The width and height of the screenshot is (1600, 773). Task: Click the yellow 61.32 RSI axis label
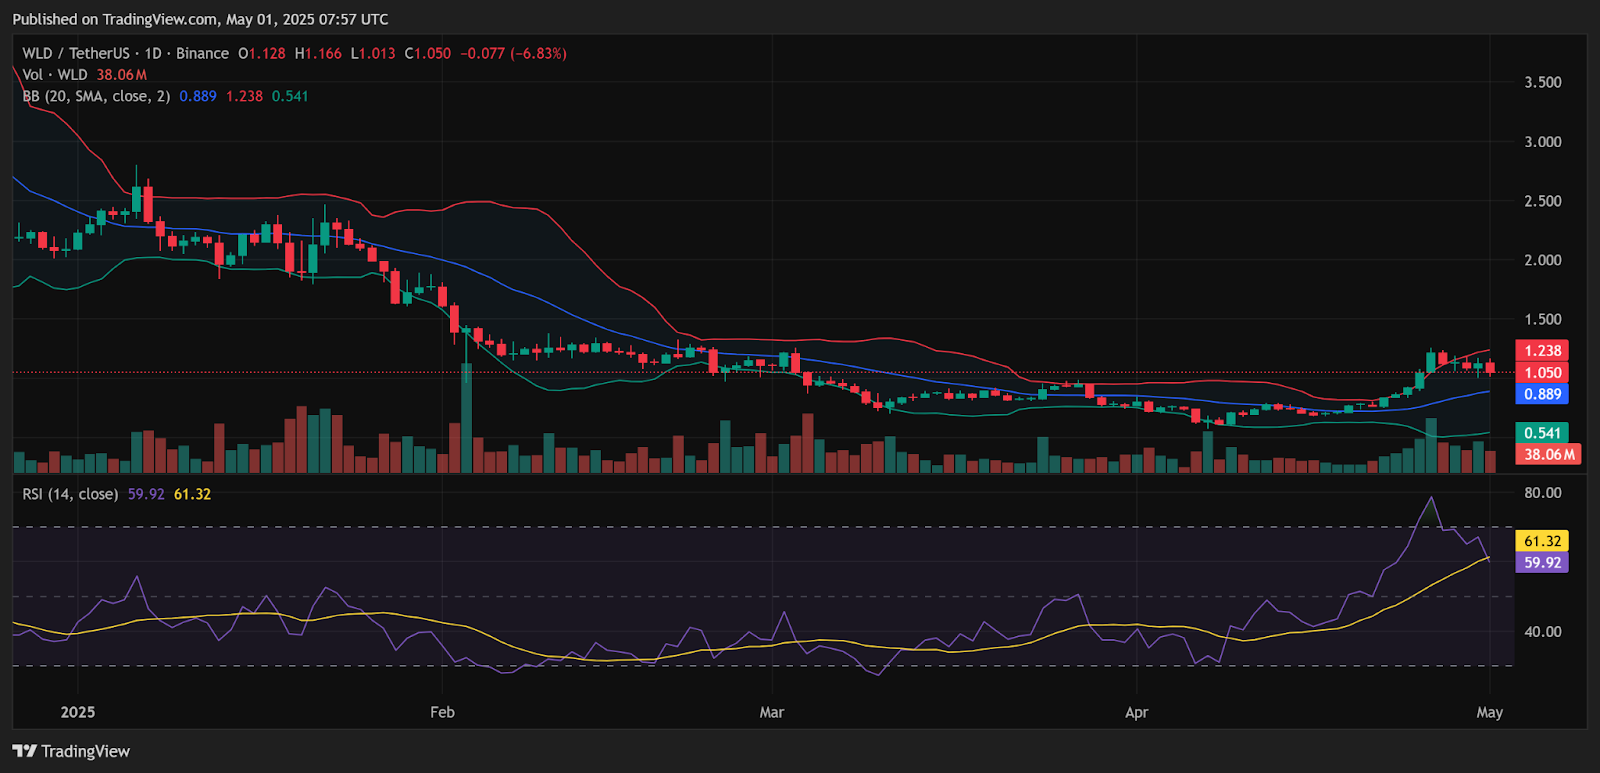click(x=1542, y=541)
